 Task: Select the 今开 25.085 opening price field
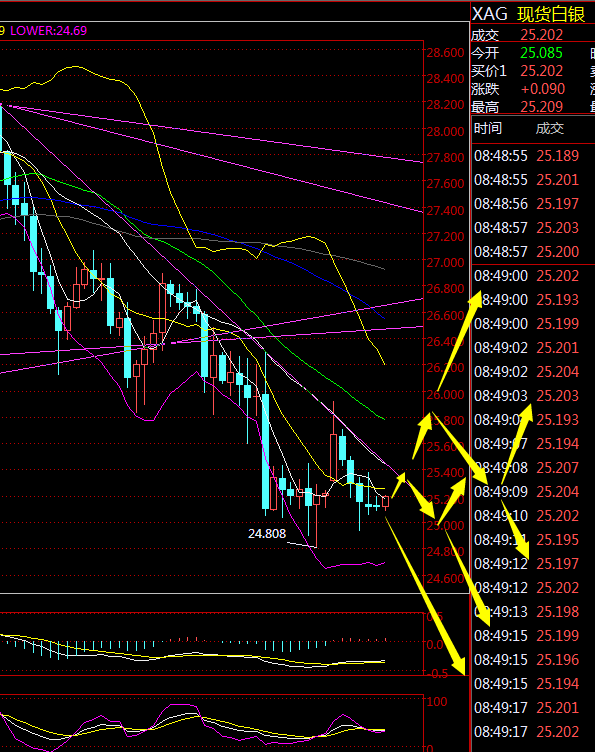[x=517, y=53]
